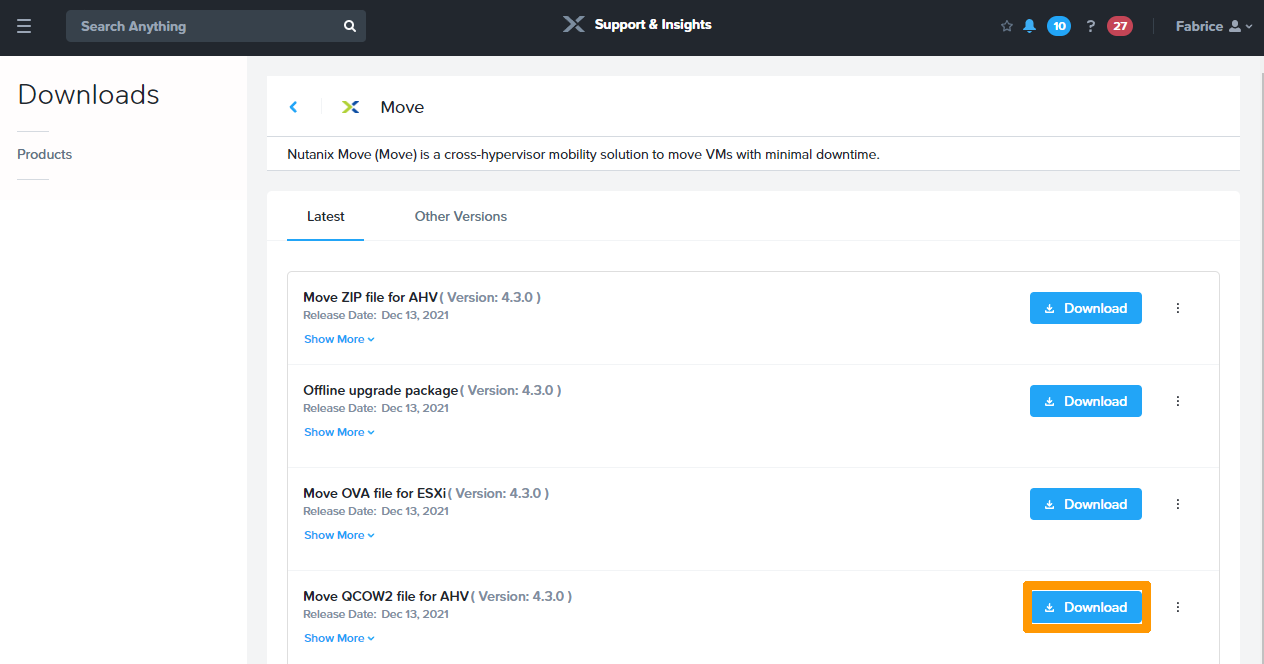Screen dimensions: 1264x664
Task: Open kebab menu for Move OVA file
Action: pyautogui.click(x=1178, y=504)
